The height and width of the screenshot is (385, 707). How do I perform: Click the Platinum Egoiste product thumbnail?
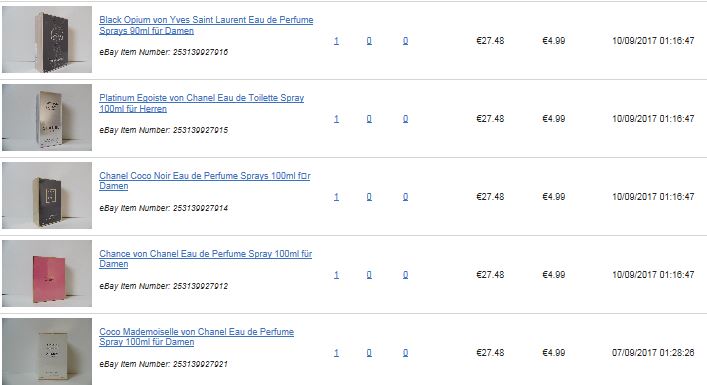(47, 117)
